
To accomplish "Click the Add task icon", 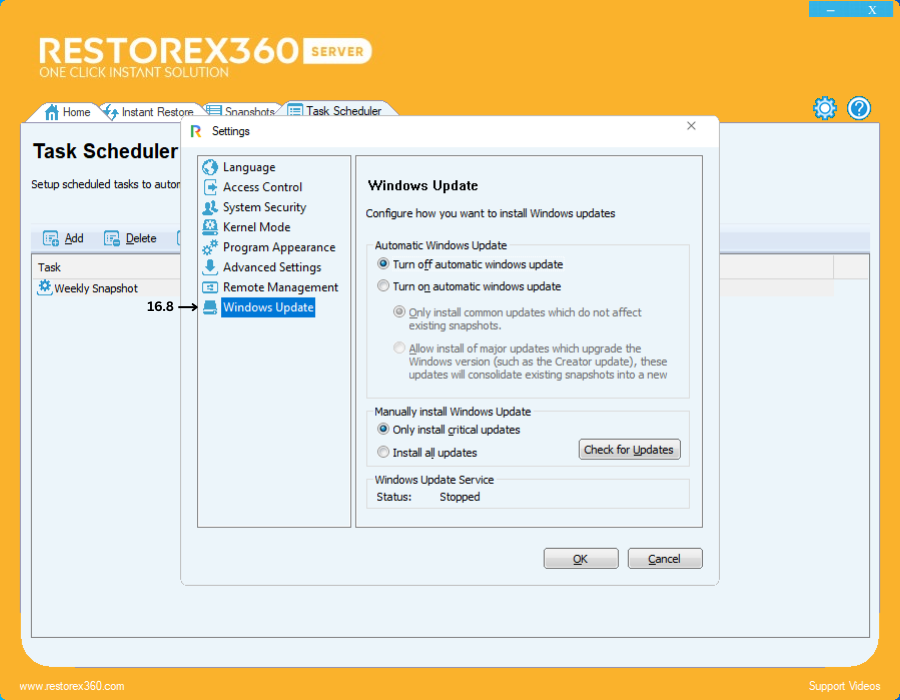I will pos(51,238).
